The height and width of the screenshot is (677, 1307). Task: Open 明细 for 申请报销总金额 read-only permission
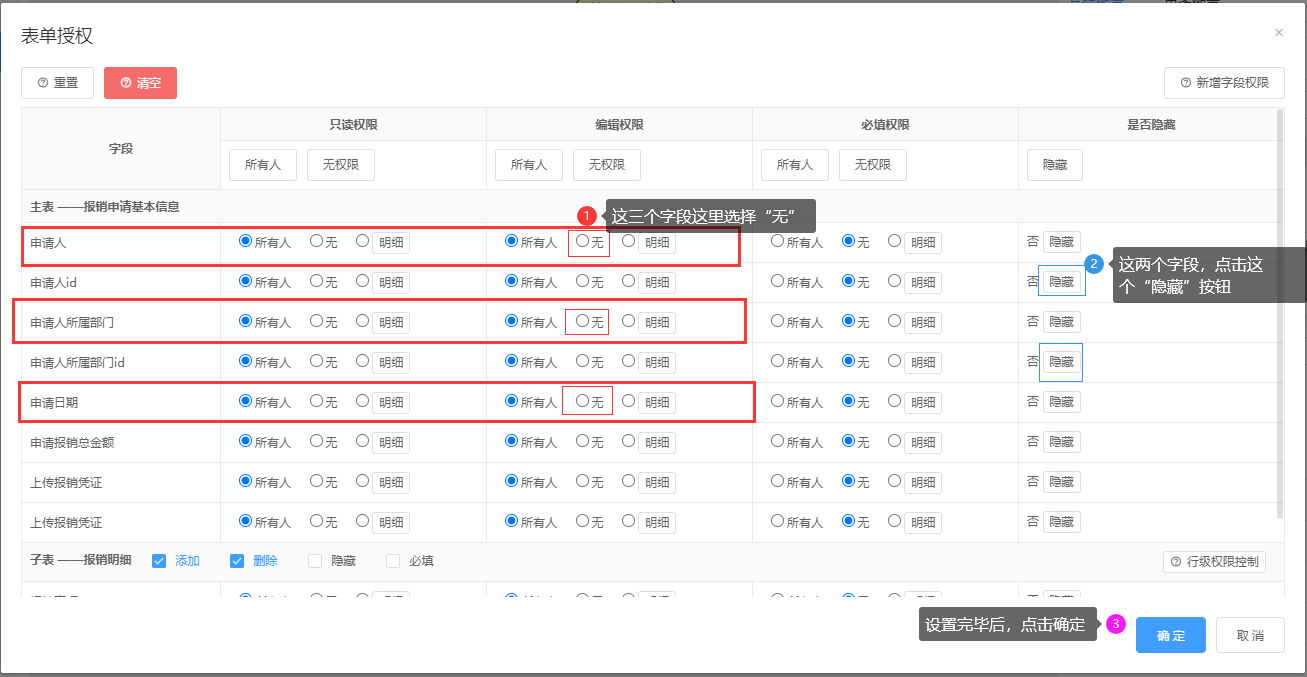[x=391, y=442]
